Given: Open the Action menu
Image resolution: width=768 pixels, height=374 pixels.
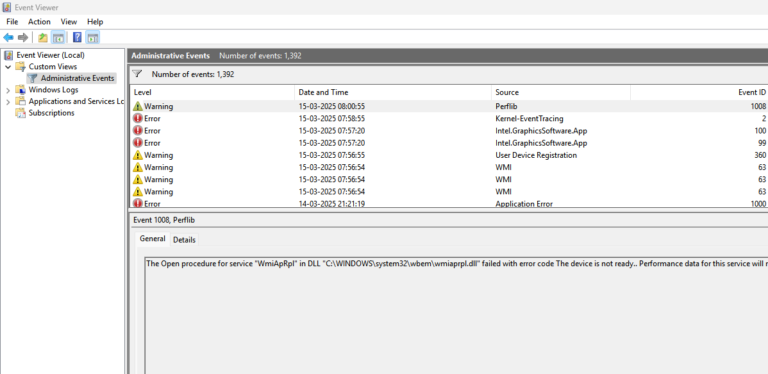Looking at the screenshot, I should click(x=39, y=22).
